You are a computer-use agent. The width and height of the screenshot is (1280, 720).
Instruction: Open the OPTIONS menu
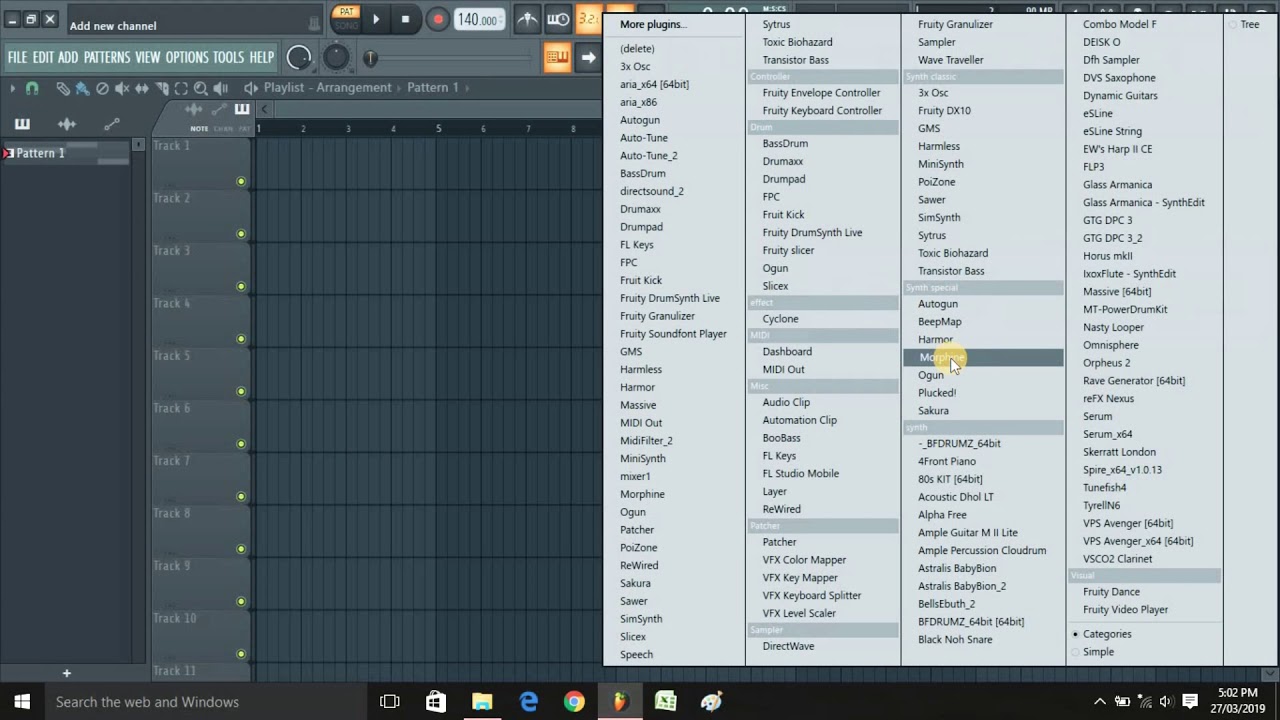[x=187, y=58]
